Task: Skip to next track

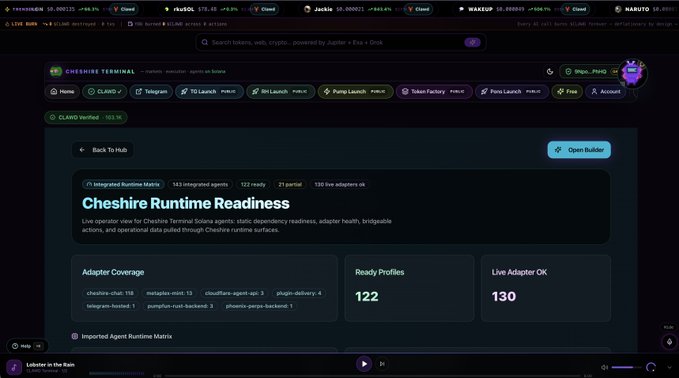Action: tap(382, 364)
